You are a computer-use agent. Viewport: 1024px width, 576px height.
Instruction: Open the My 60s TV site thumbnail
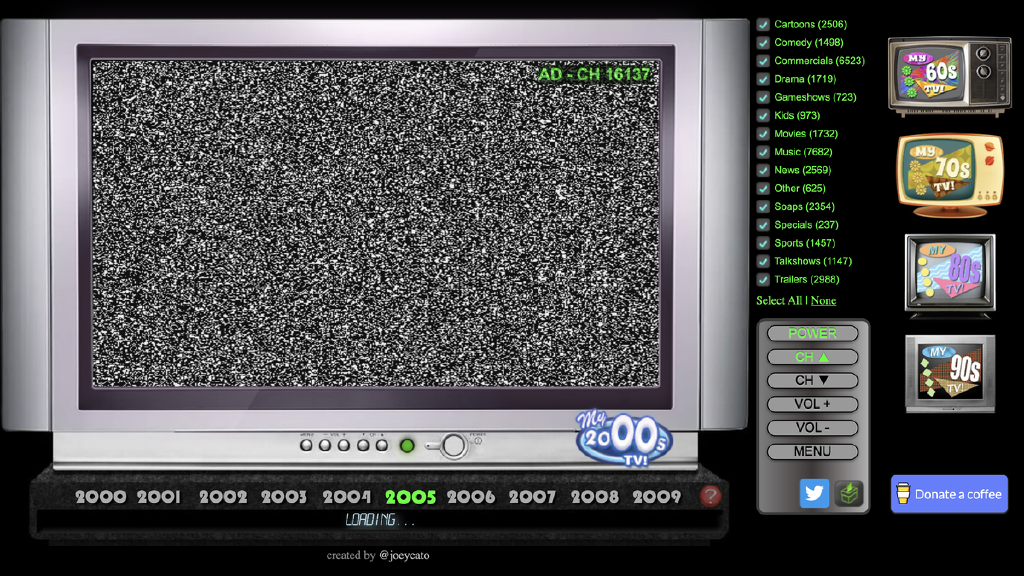tap(949, 76)
